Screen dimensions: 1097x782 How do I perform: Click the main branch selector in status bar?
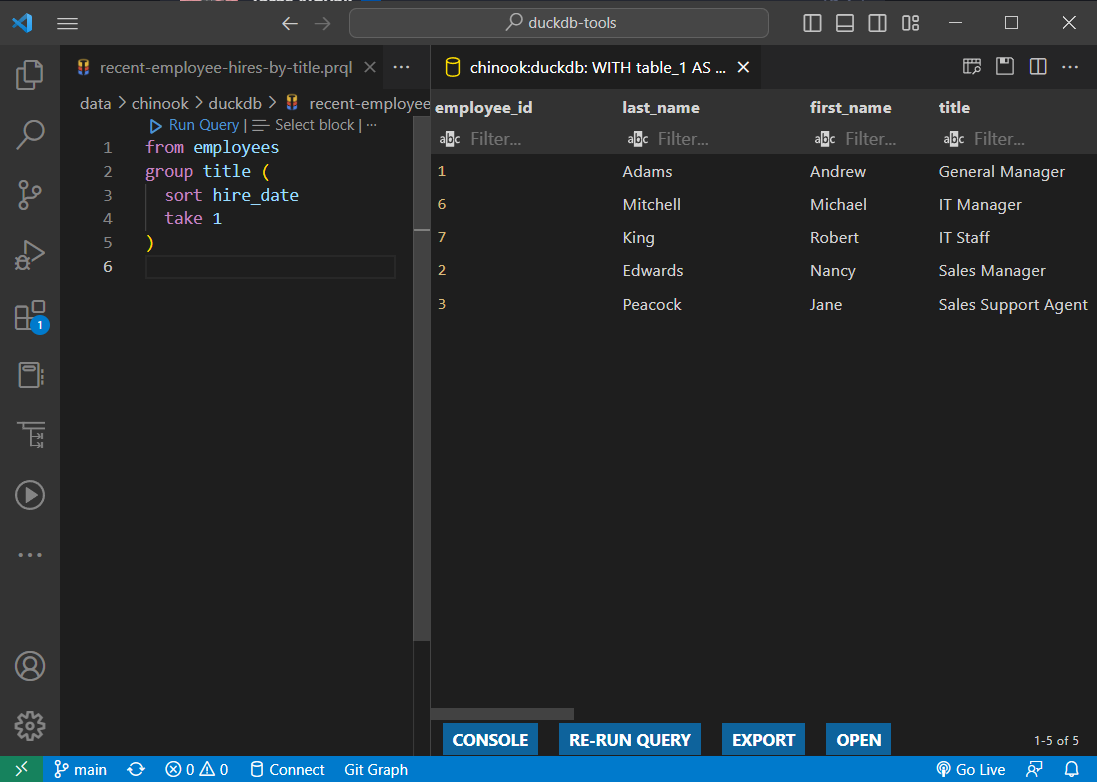click(81, 769)
